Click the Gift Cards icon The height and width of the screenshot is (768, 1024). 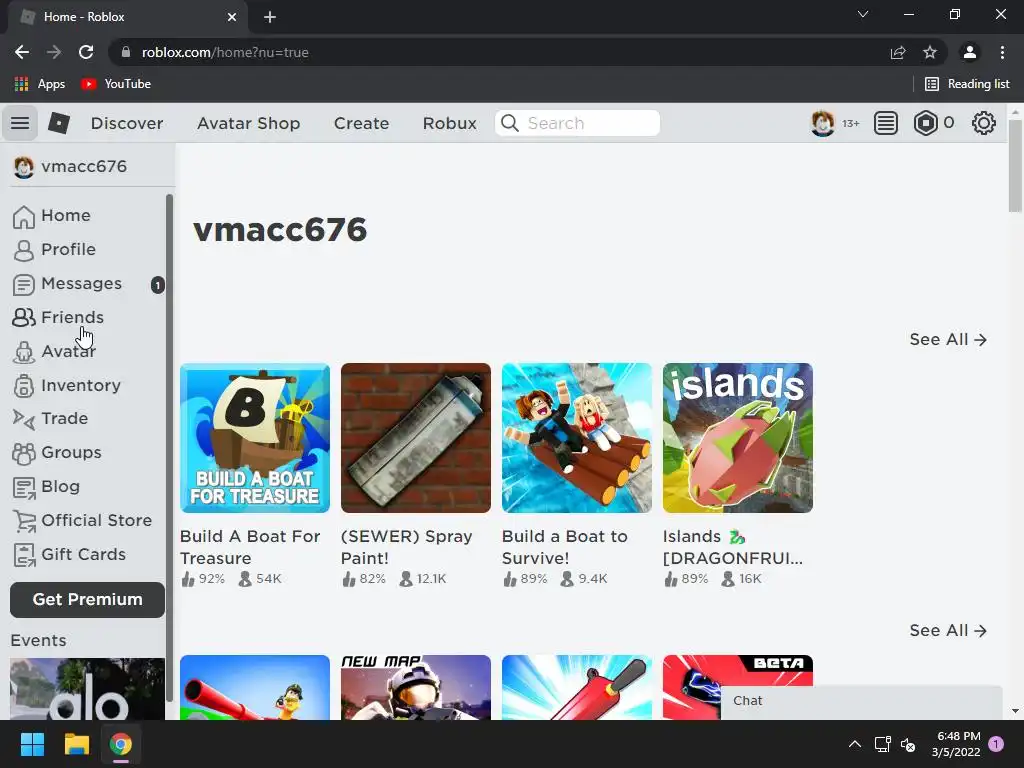point(24,555)
